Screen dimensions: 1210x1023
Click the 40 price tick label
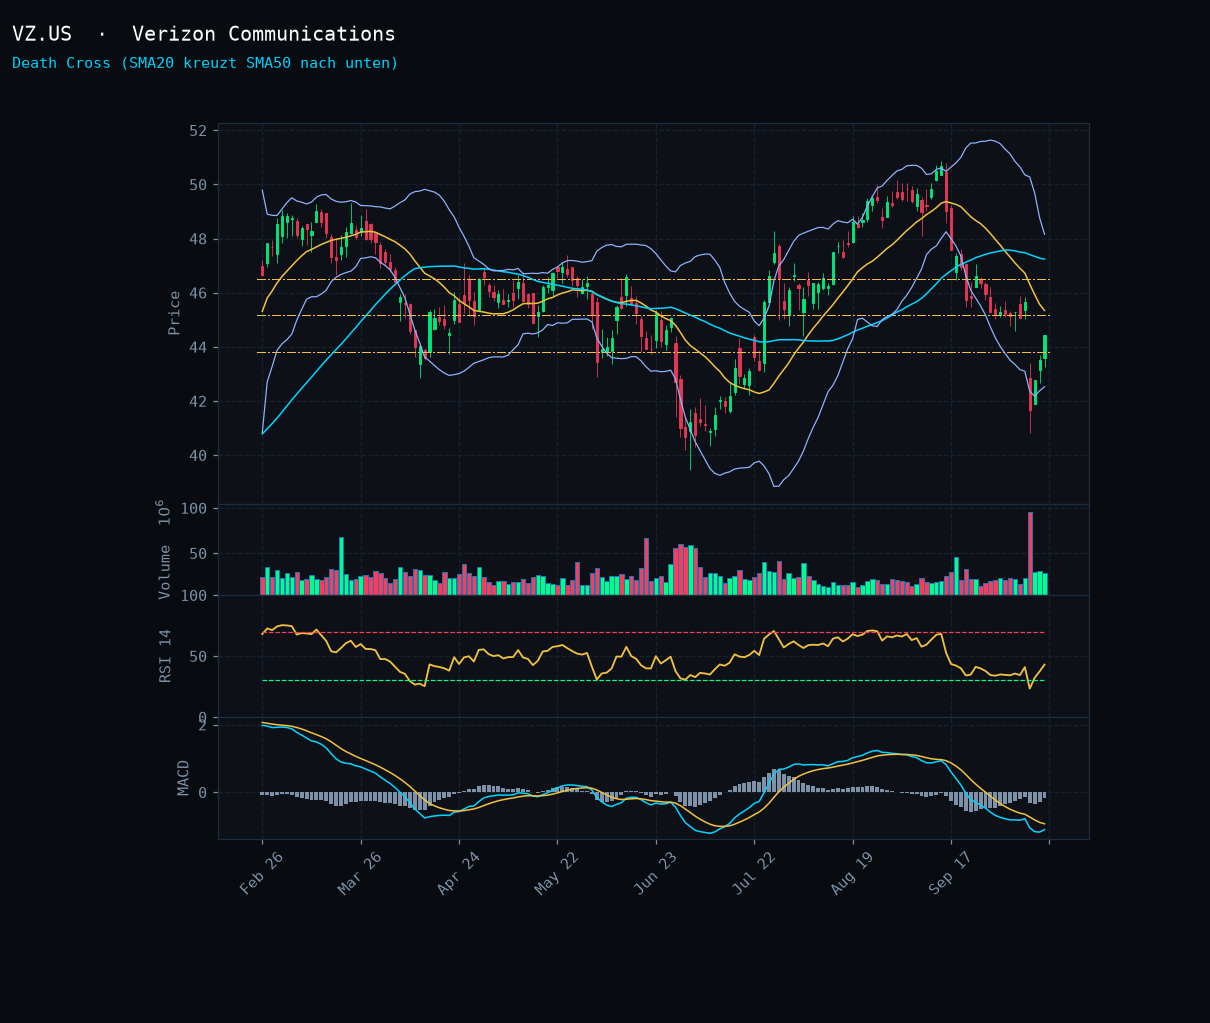coord(197,456)
